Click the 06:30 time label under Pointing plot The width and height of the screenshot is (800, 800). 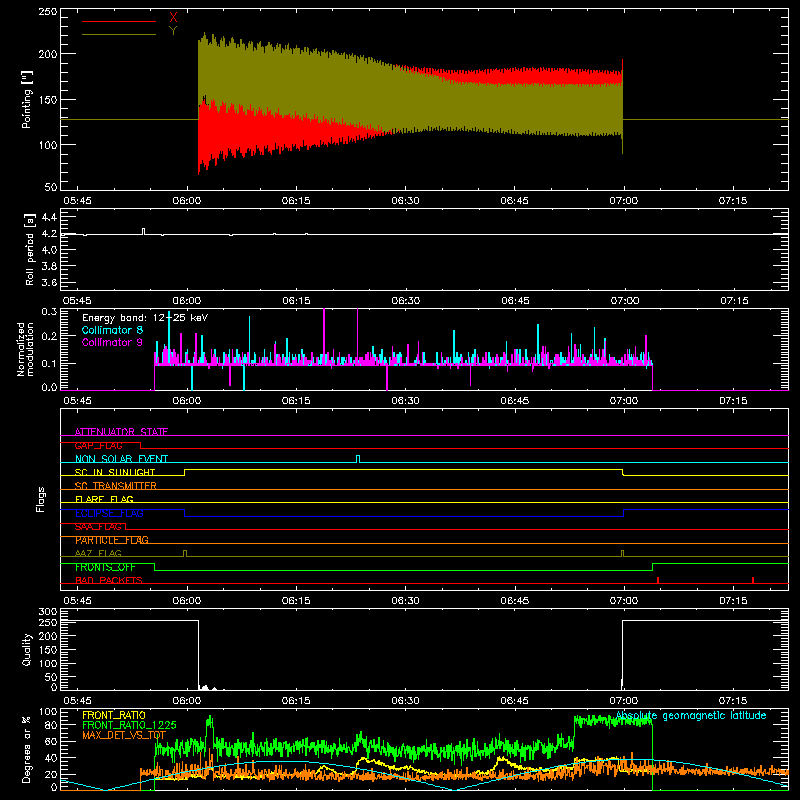pyautogui.click(x=406, y=201)
